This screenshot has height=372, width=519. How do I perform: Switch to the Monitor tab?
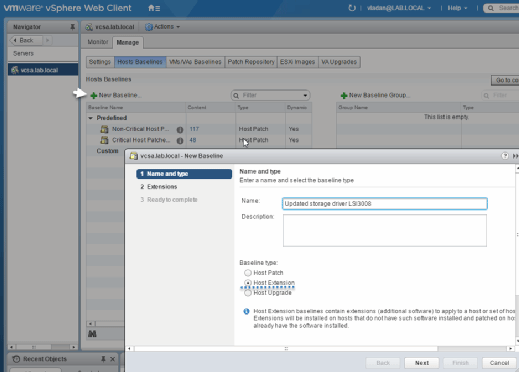pyautogui.click(x=98, y=42)
